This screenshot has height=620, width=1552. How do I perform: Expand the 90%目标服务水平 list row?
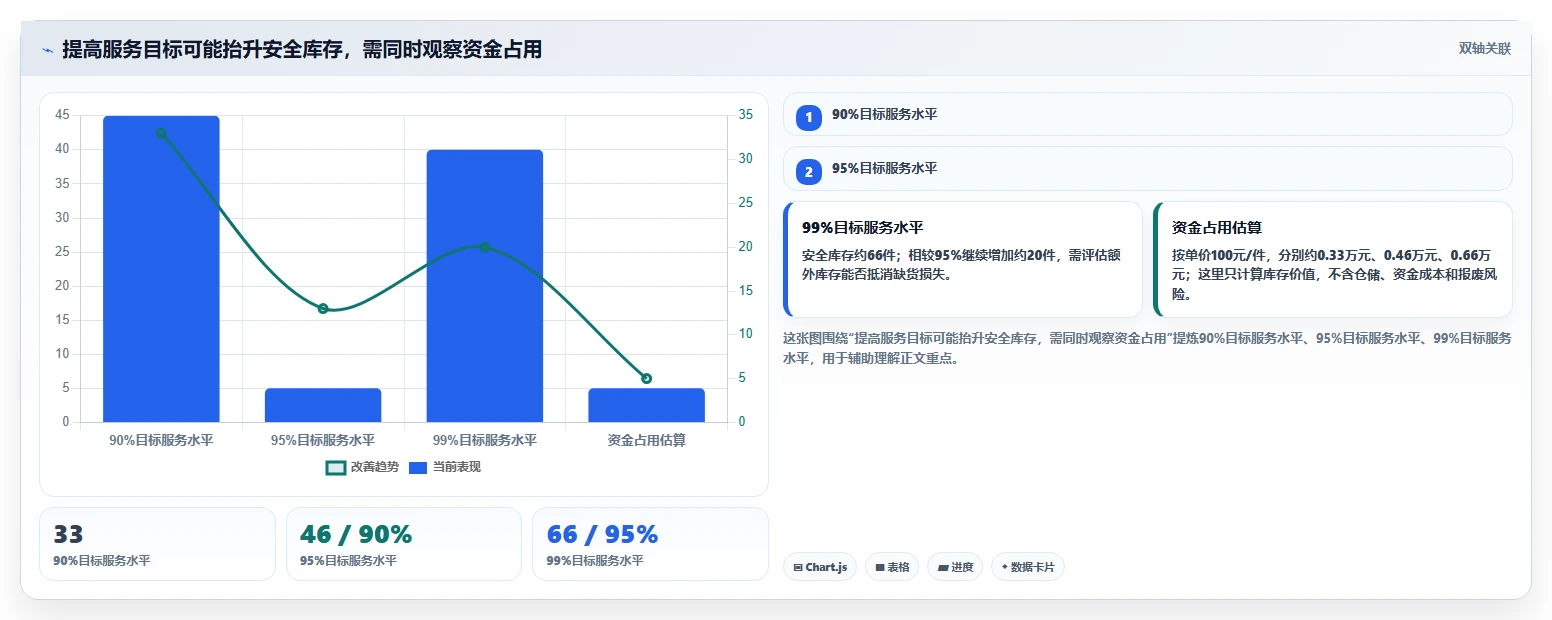[x=1147, y=114]
